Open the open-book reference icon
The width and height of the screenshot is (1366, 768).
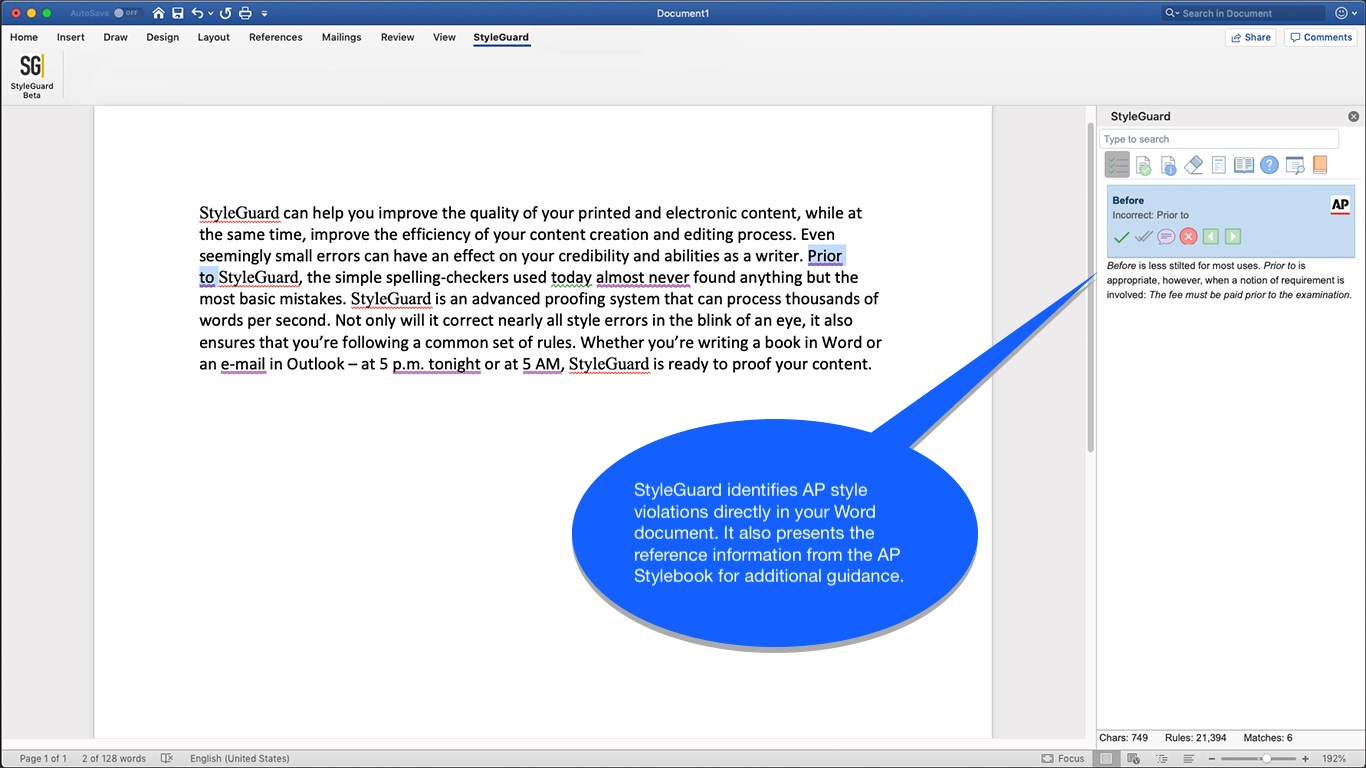(1244, 165)
